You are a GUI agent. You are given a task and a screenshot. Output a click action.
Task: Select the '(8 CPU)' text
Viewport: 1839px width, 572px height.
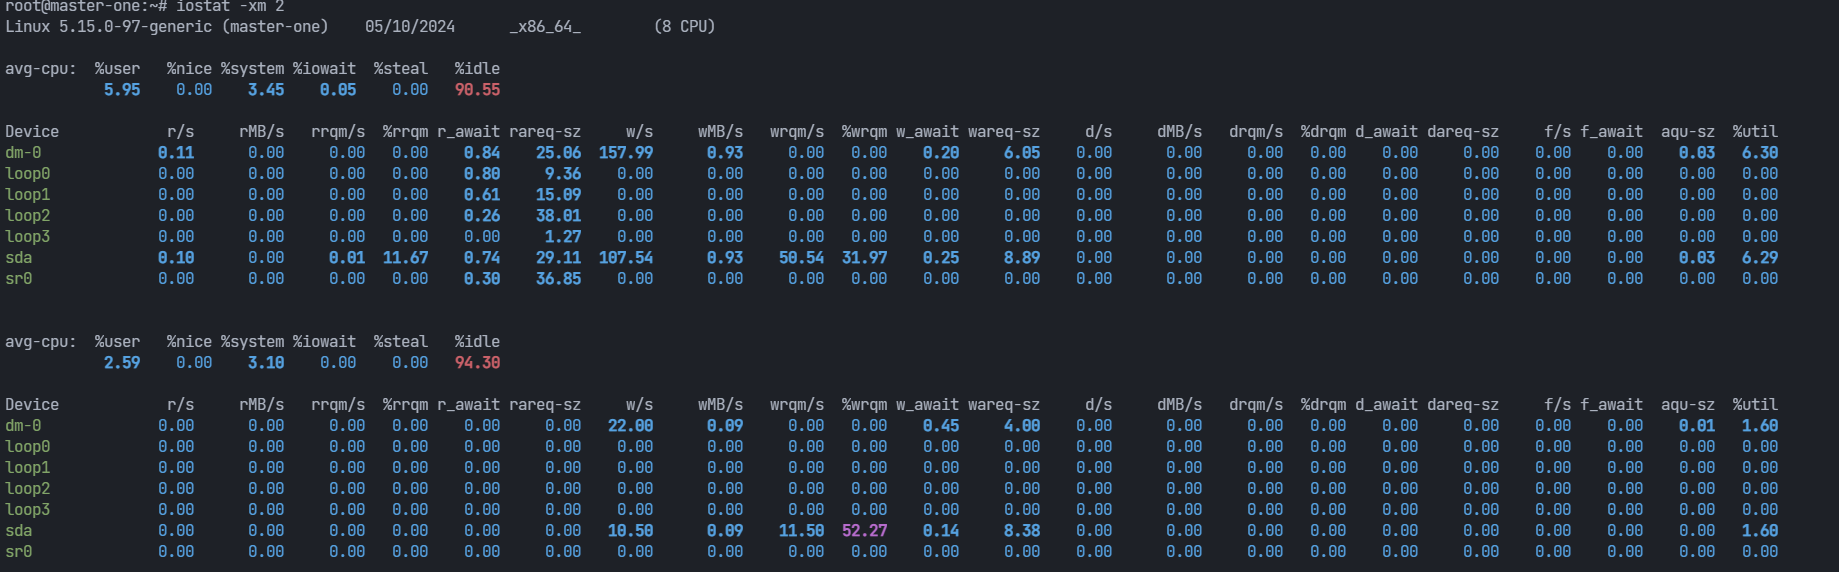(x=685, y=26)
